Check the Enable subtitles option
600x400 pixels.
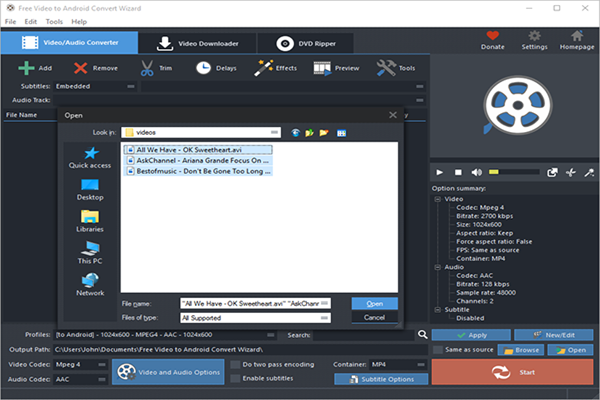pos(234,379)
